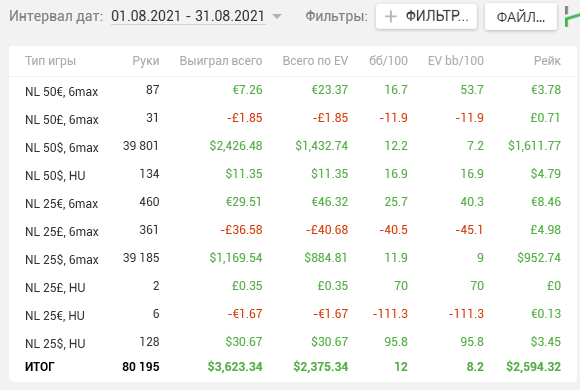Select the NL 25€, HU row
Screen dimensions: 580x390
click(293, 314)
